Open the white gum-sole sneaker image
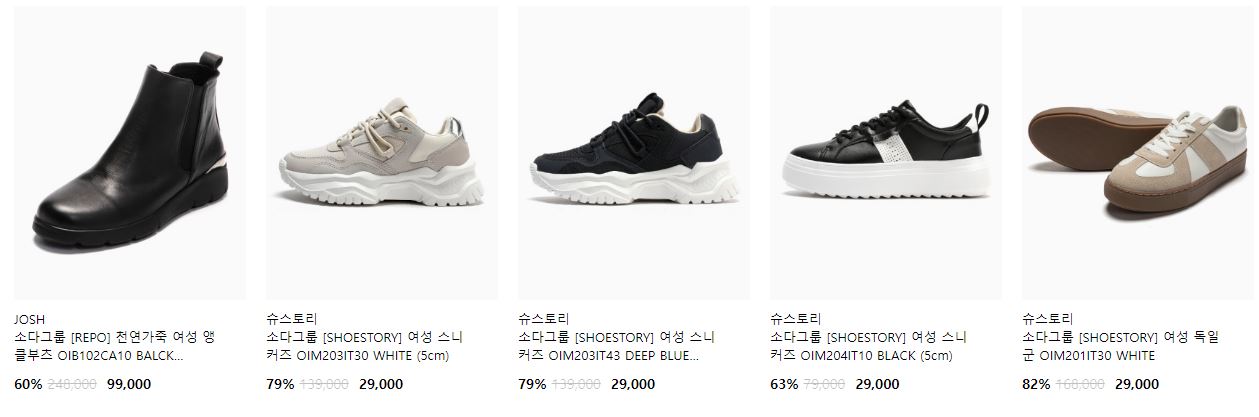1259x417 pixels. [x=1138, y=153]
